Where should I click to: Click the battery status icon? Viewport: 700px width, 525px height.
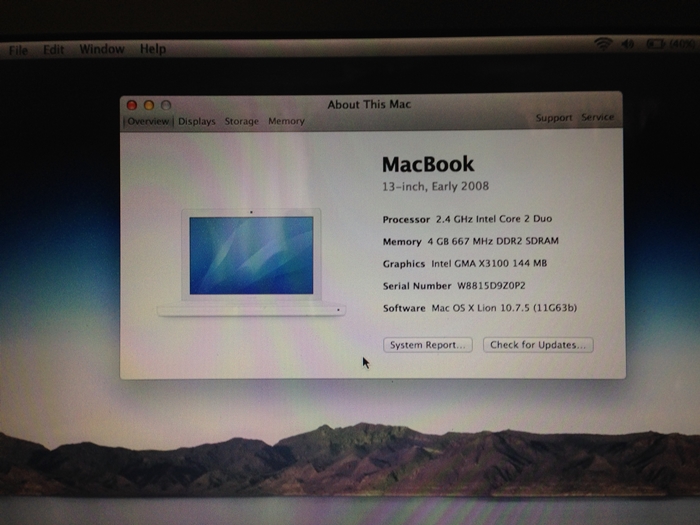655,44
